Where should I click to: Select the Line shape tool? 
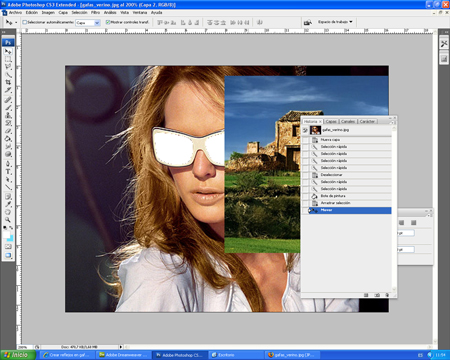[x=8, y=187]
